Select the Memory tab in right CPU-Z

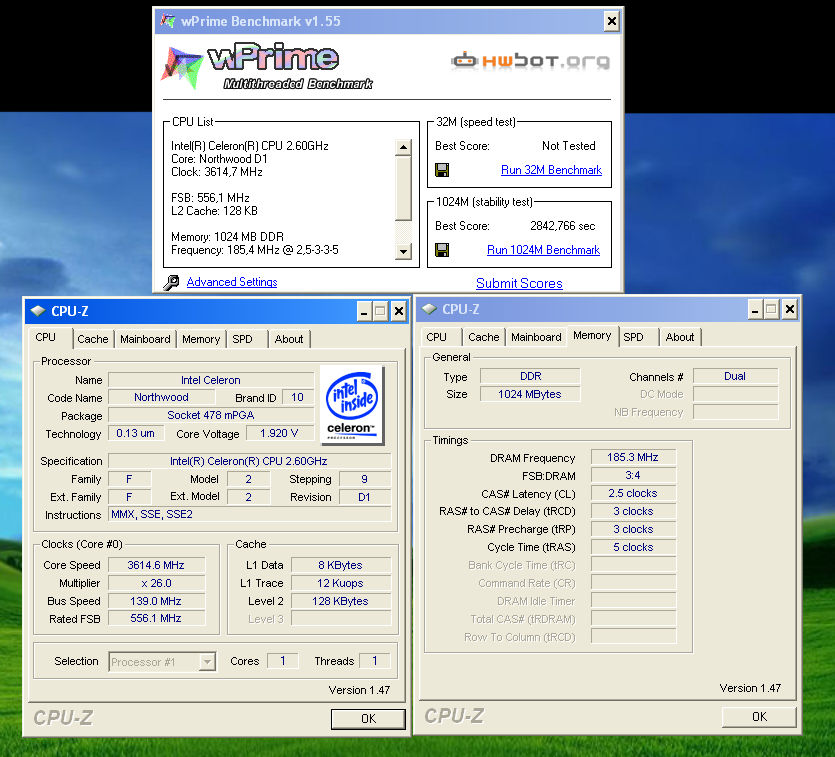[592, 335]
